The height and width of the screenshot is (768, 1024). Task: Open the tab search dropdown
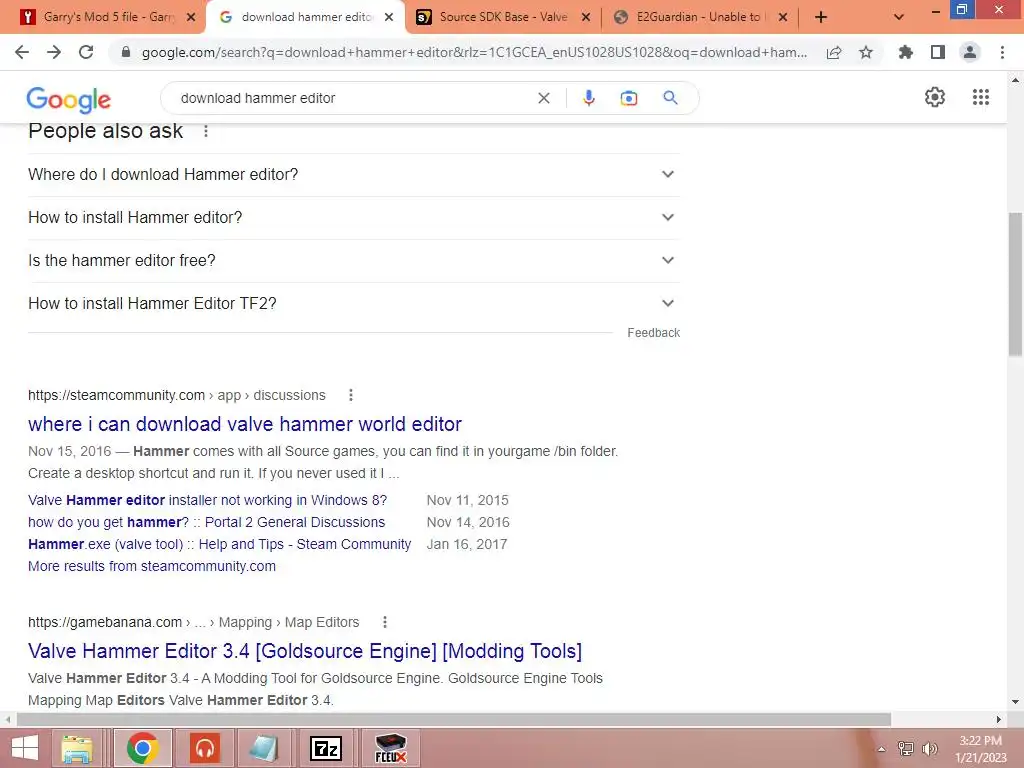[899, 17]
